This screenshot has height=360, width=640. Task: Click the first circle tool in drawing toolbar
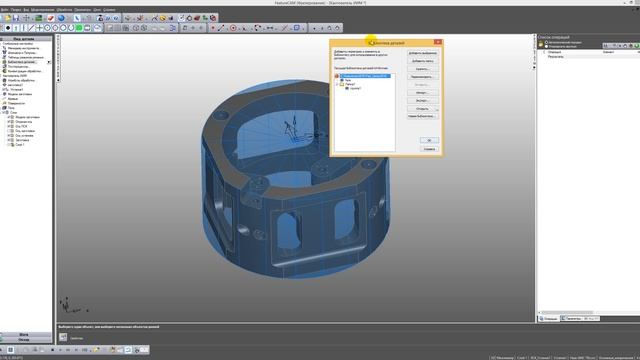pyautogui.click(x=47, y=28)
